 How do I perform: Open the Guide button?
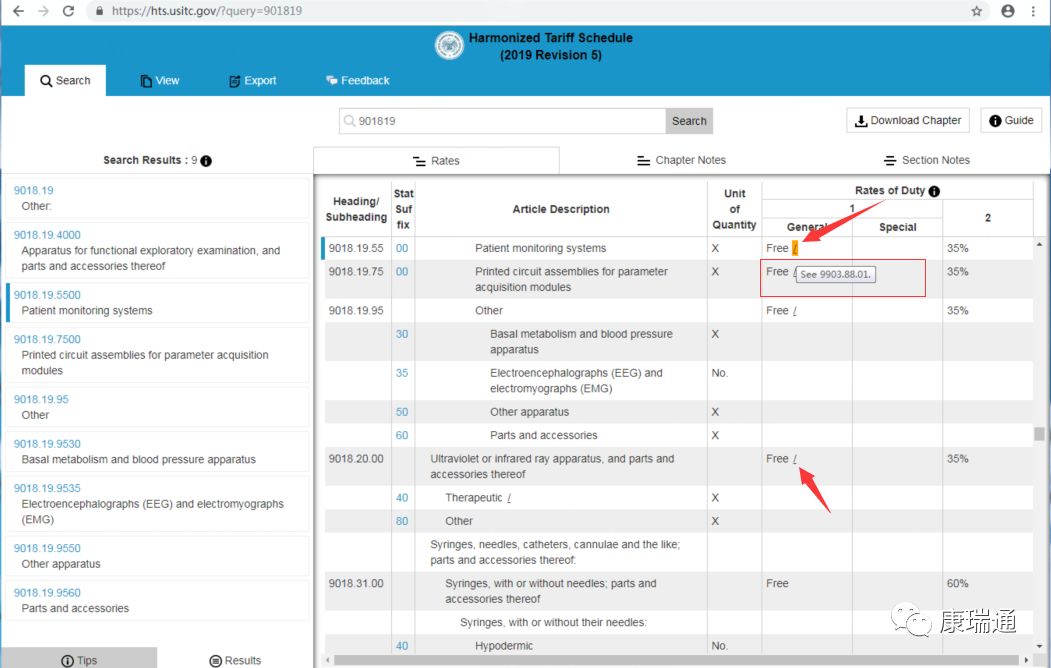point(1011,121)
